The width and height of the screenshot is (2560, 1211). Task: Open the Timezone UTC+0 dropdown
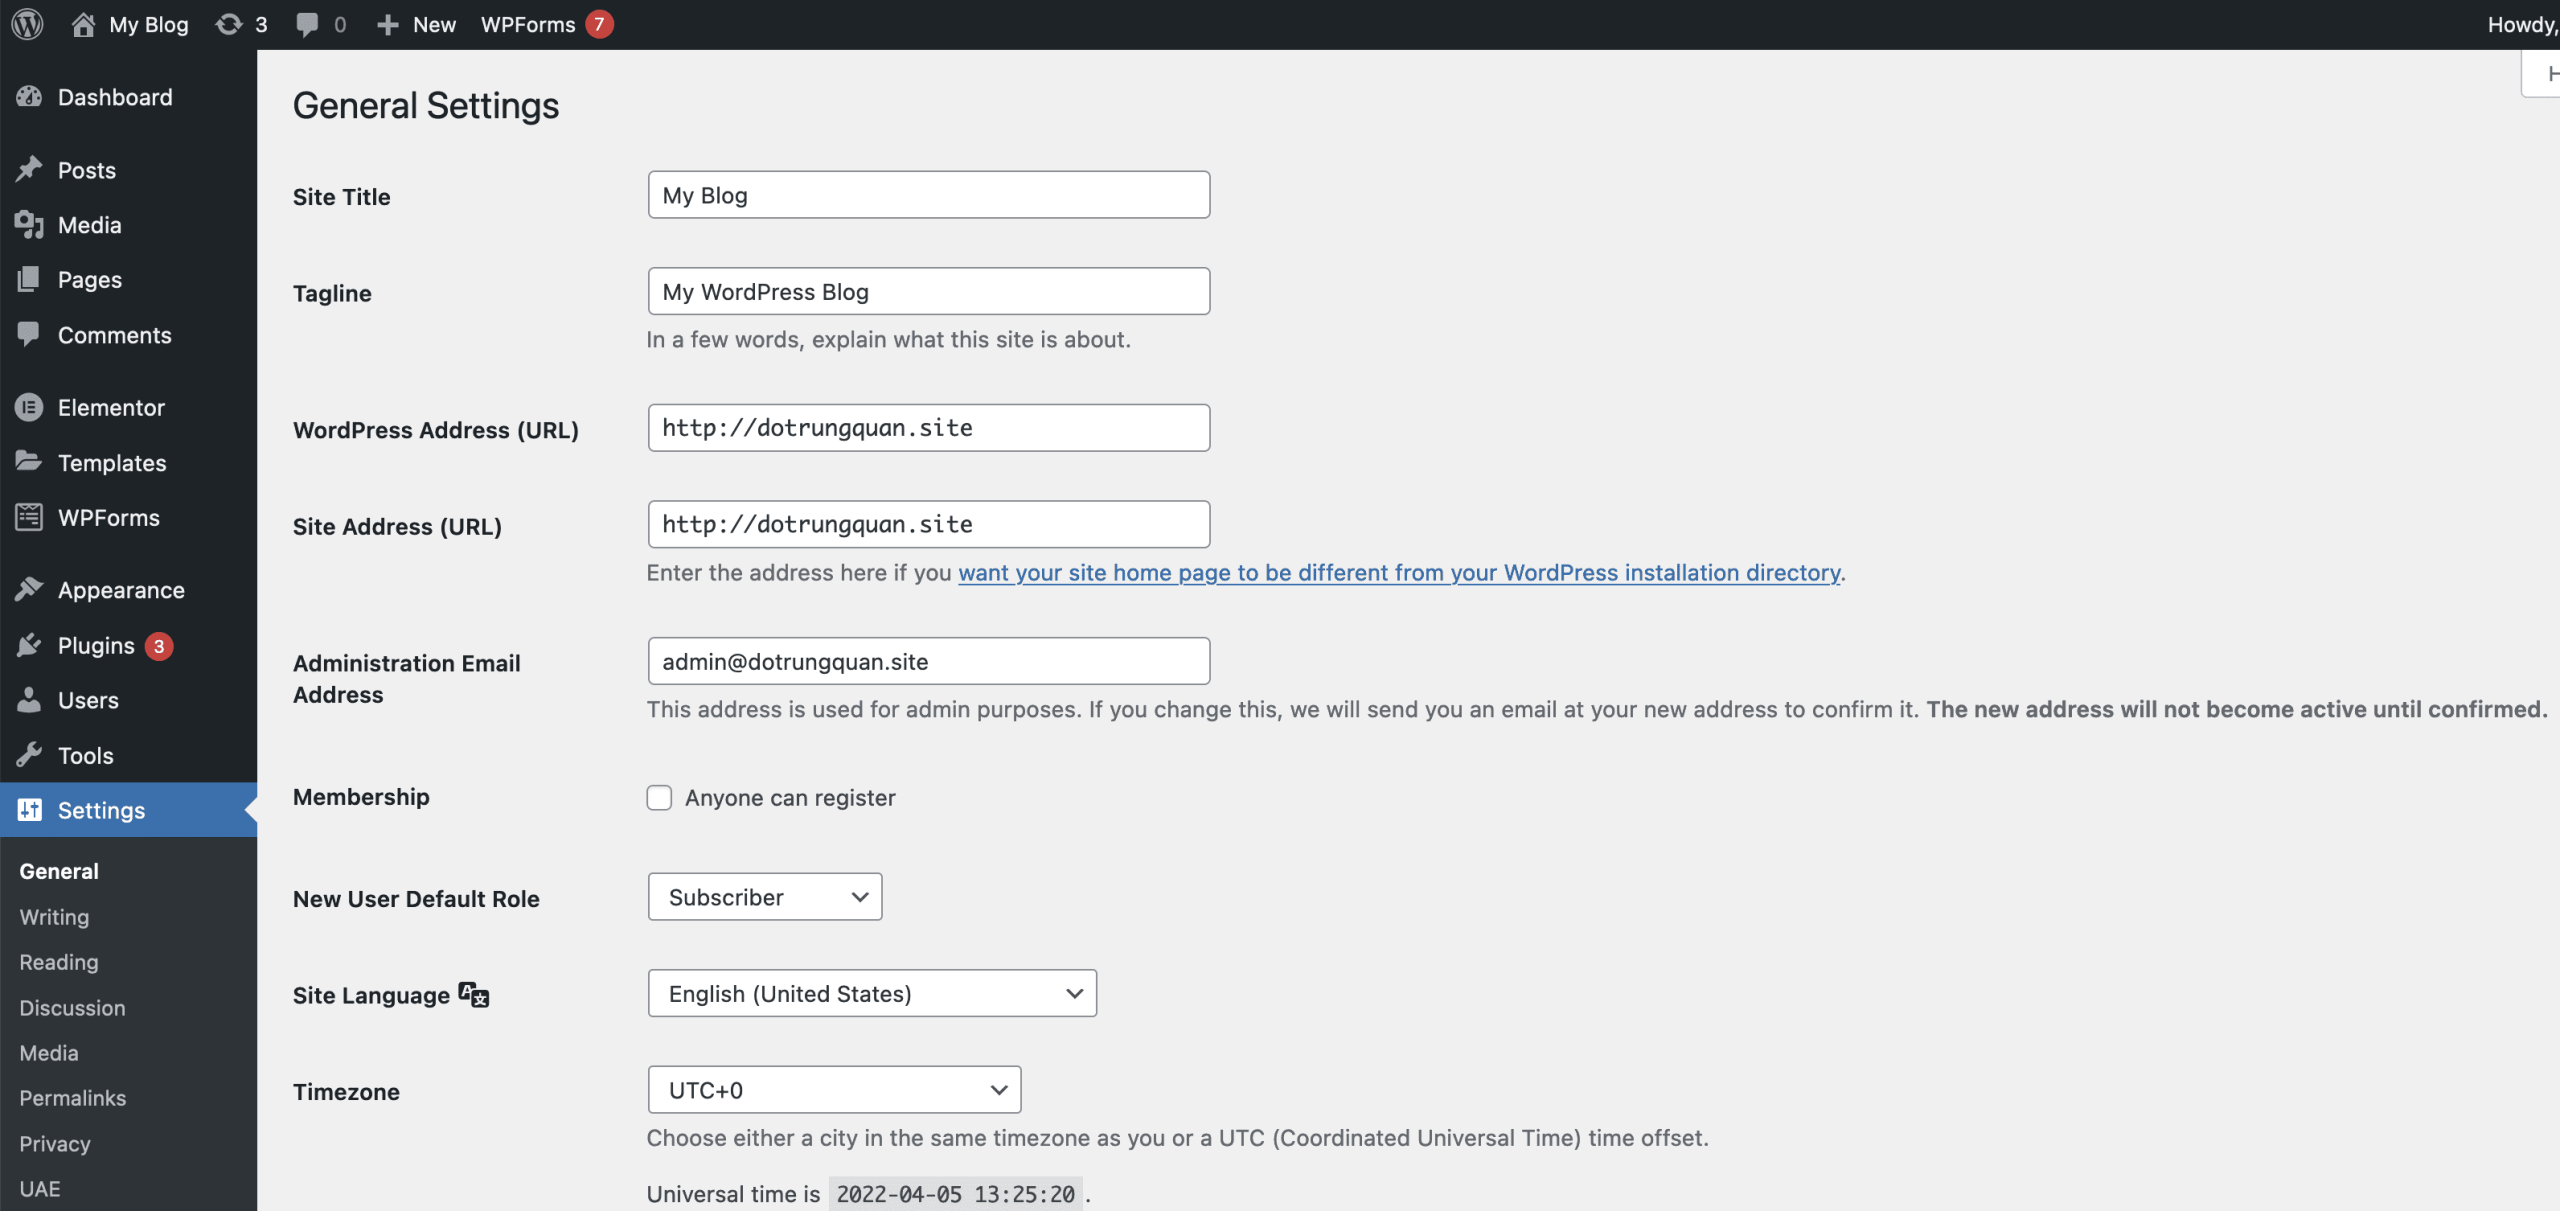coord(834,1090)
